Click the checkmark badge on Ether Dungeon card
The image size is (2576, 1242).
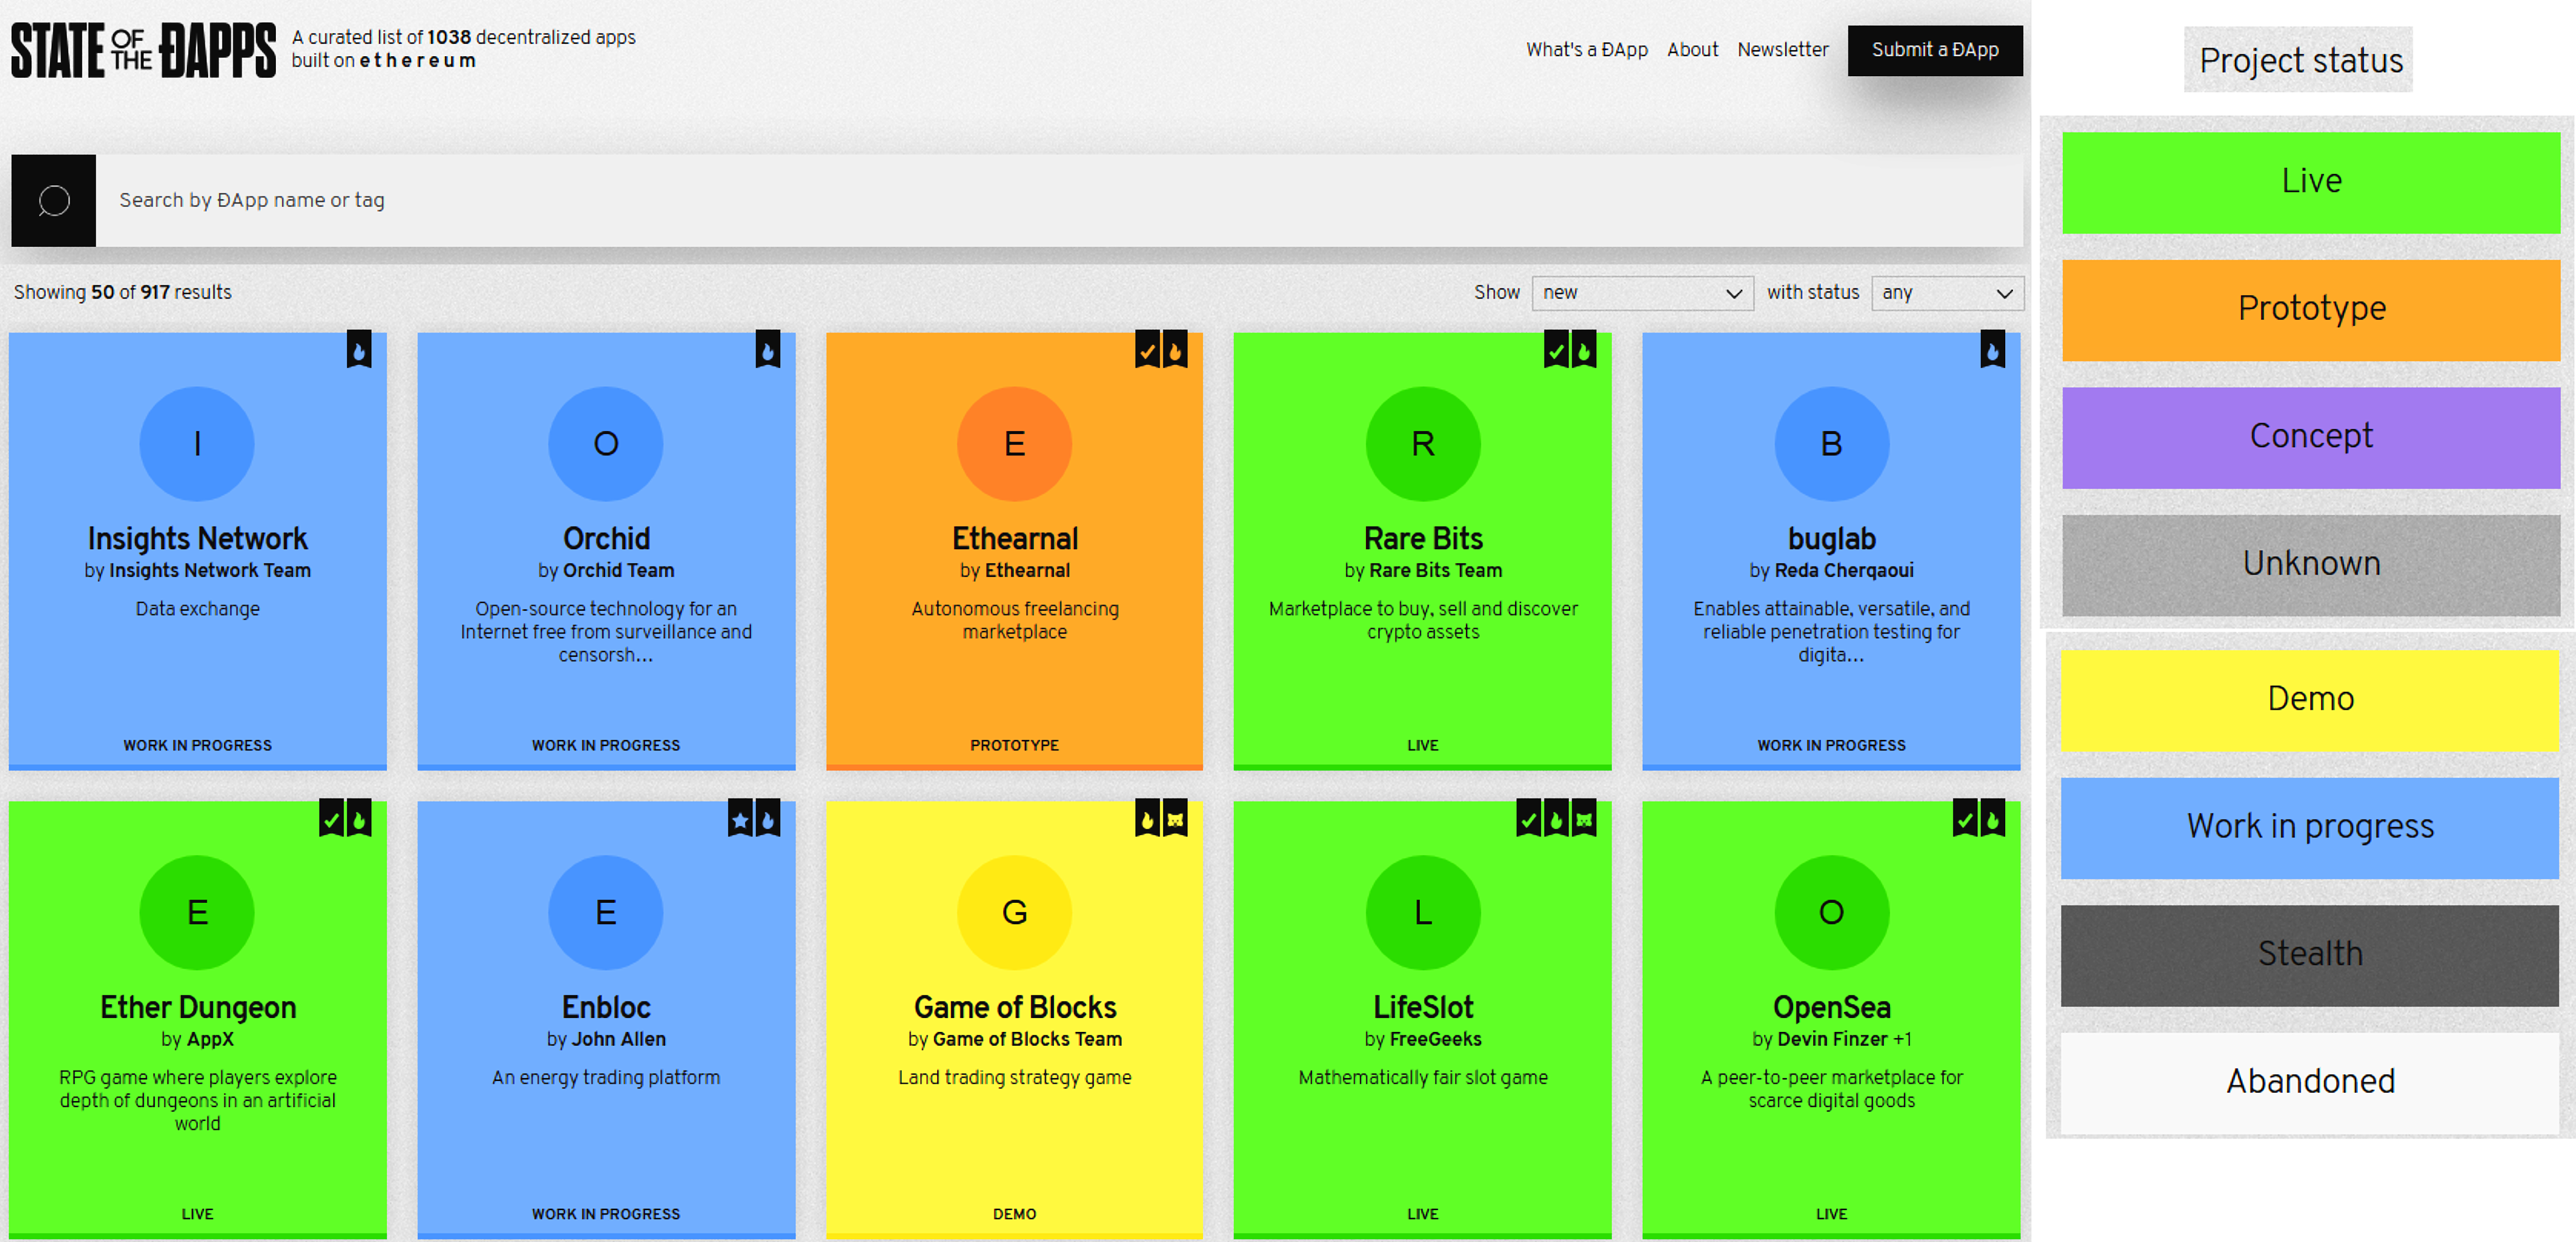pyautogui.click(x=332, y=818)
